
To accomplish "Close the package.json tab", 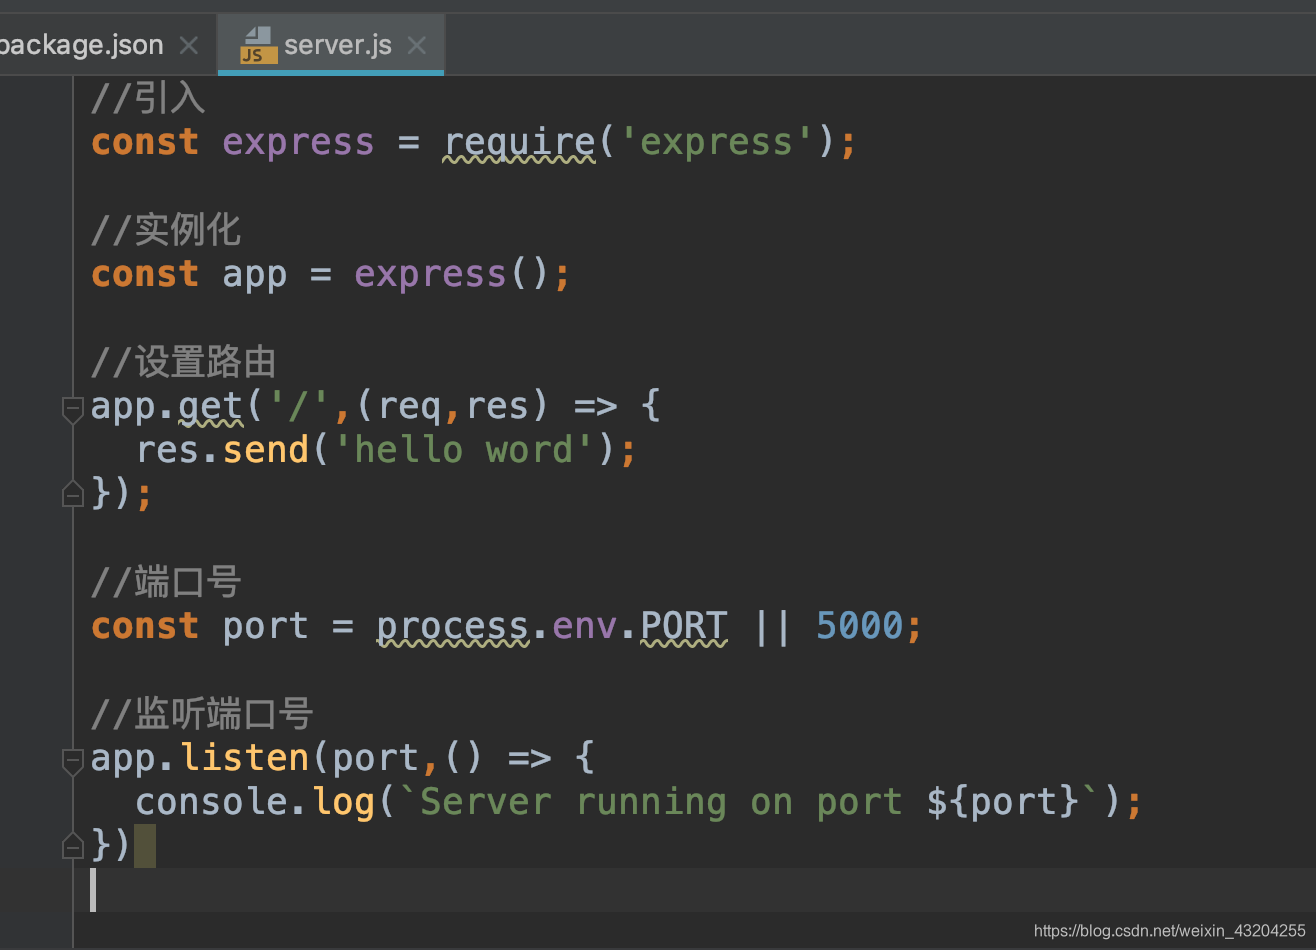I will tap(189, 45).
